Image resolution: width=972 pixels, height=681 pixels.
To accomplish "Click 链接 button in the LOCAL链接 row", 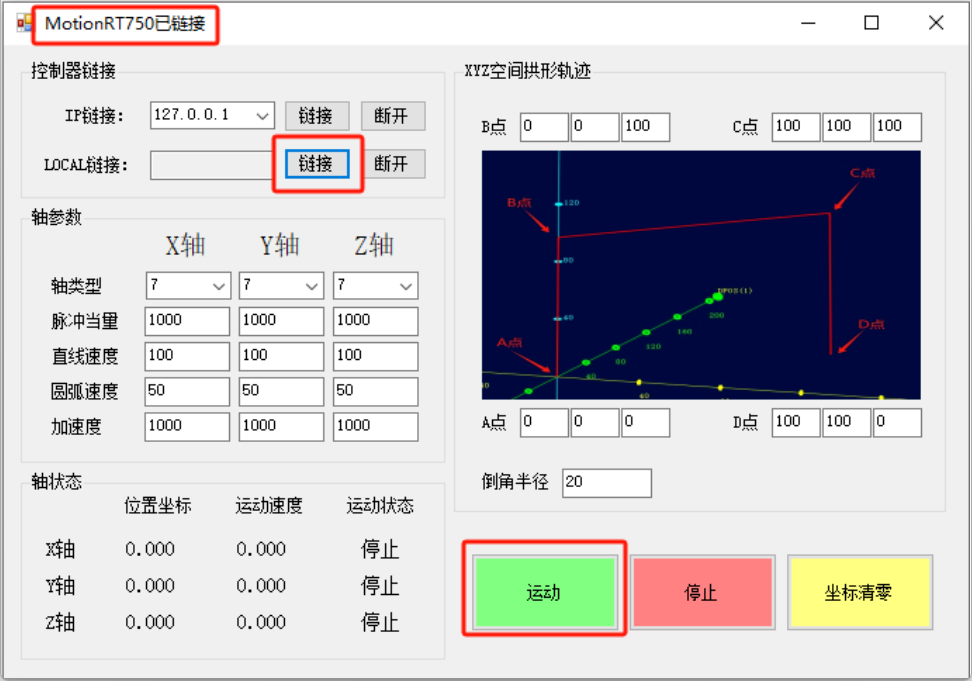I will pyautogui.click(x=317, y=164).
